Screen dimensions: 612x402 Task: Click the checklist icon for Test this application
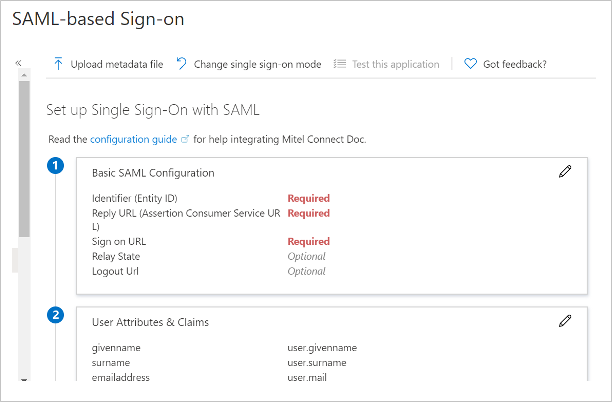340,64
